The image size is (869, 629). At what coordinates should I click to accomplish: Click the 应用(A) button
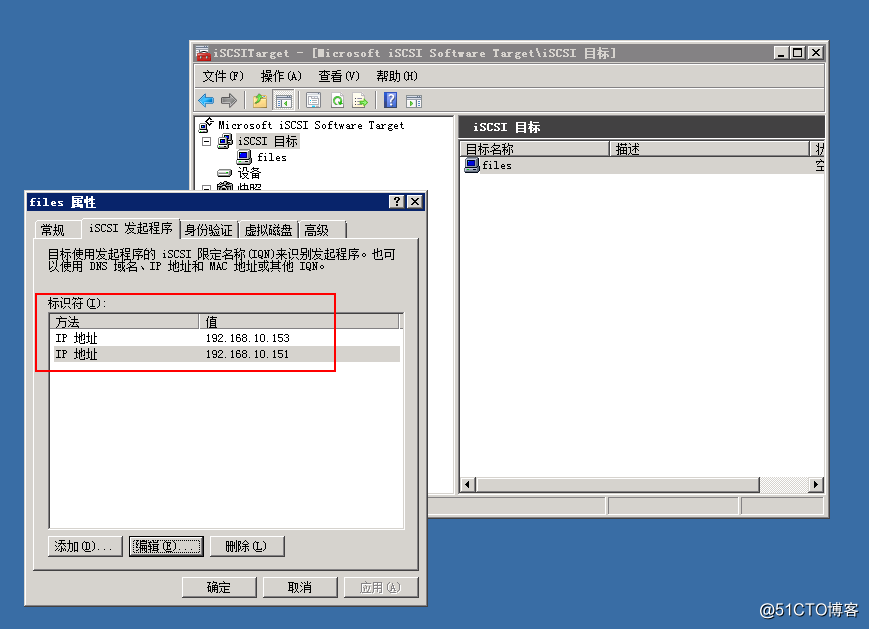pos(381,587)
